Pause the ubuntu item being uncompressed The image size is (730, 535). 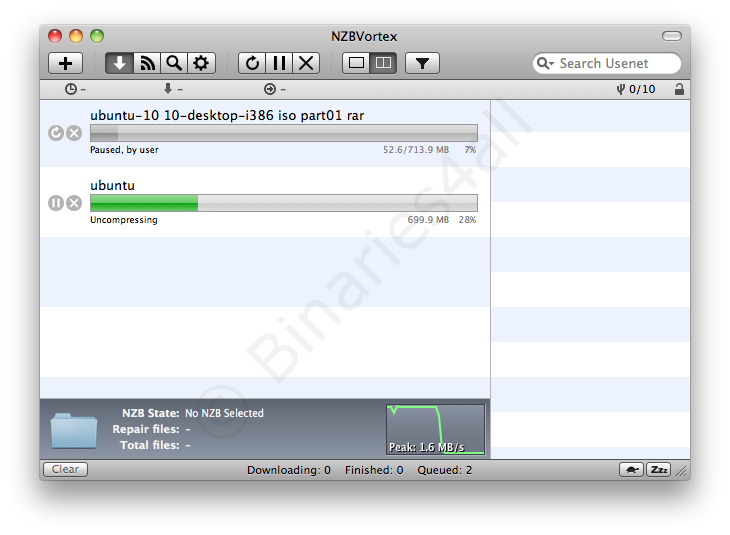point(56,203)
